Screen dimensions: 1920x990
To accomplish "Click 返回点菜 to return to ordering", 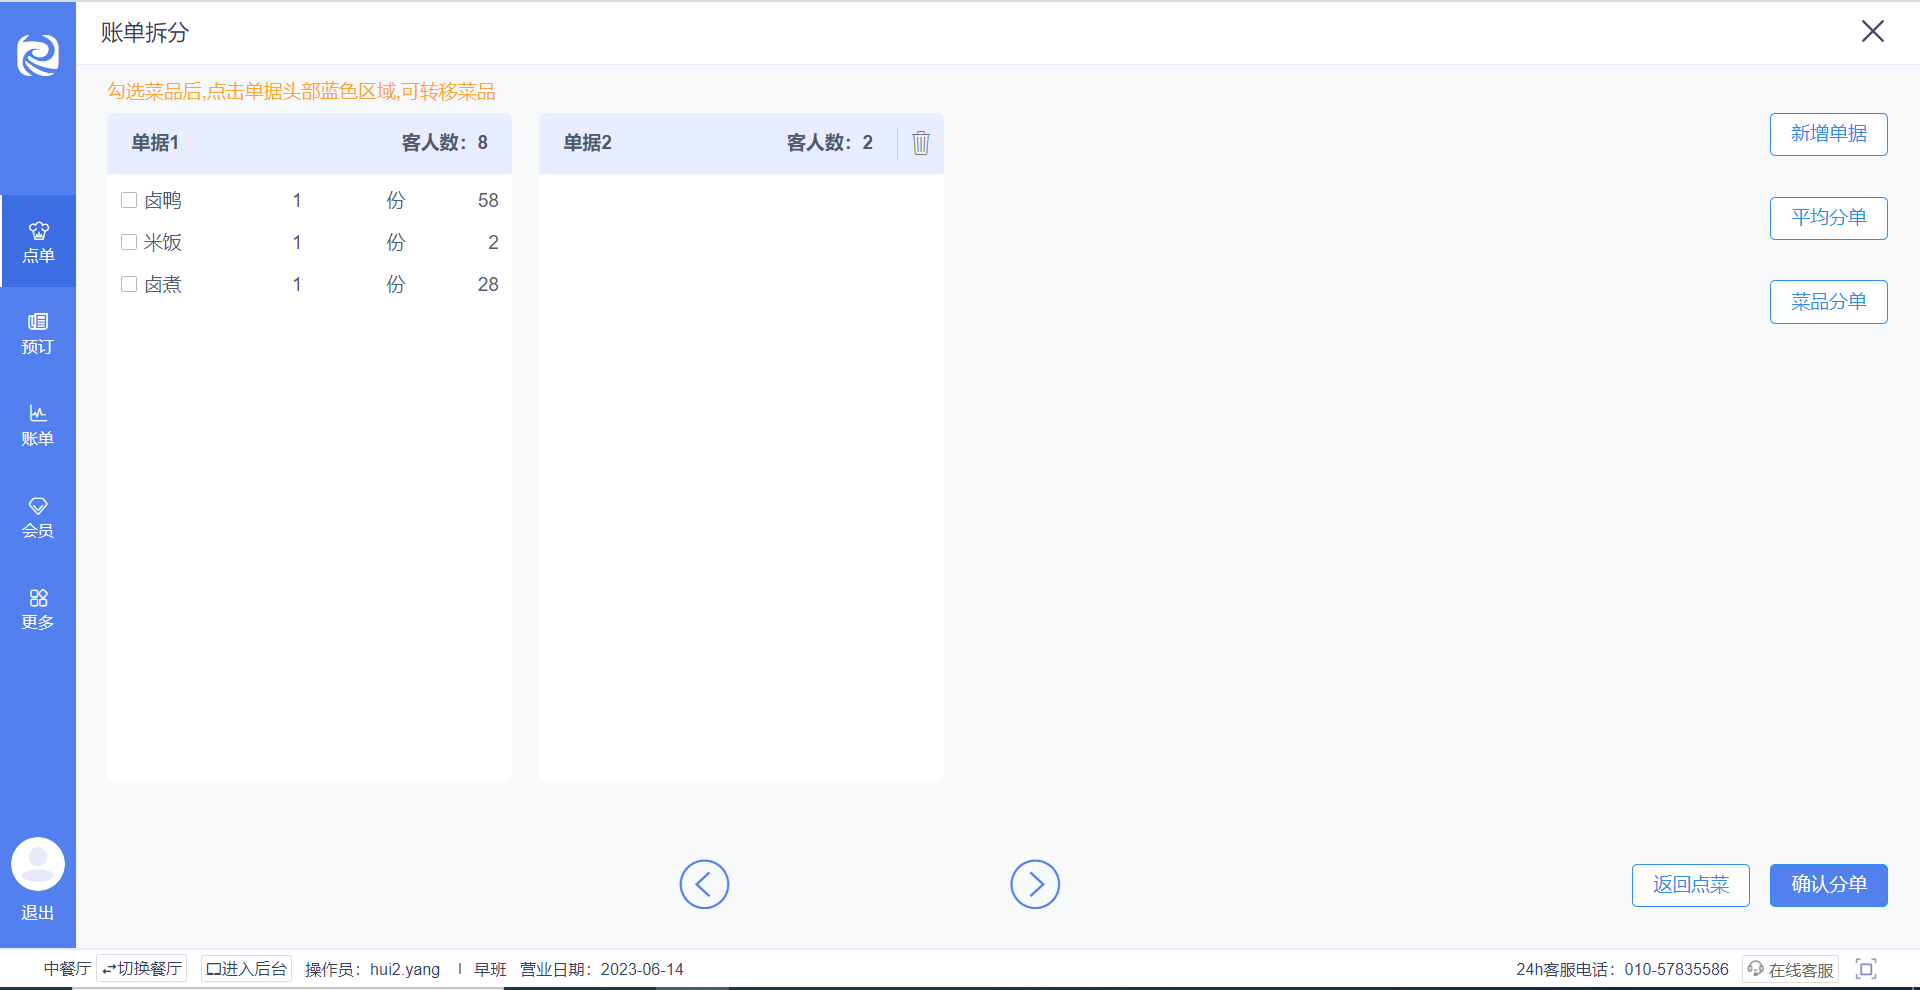I will [x=1691, y=885].
